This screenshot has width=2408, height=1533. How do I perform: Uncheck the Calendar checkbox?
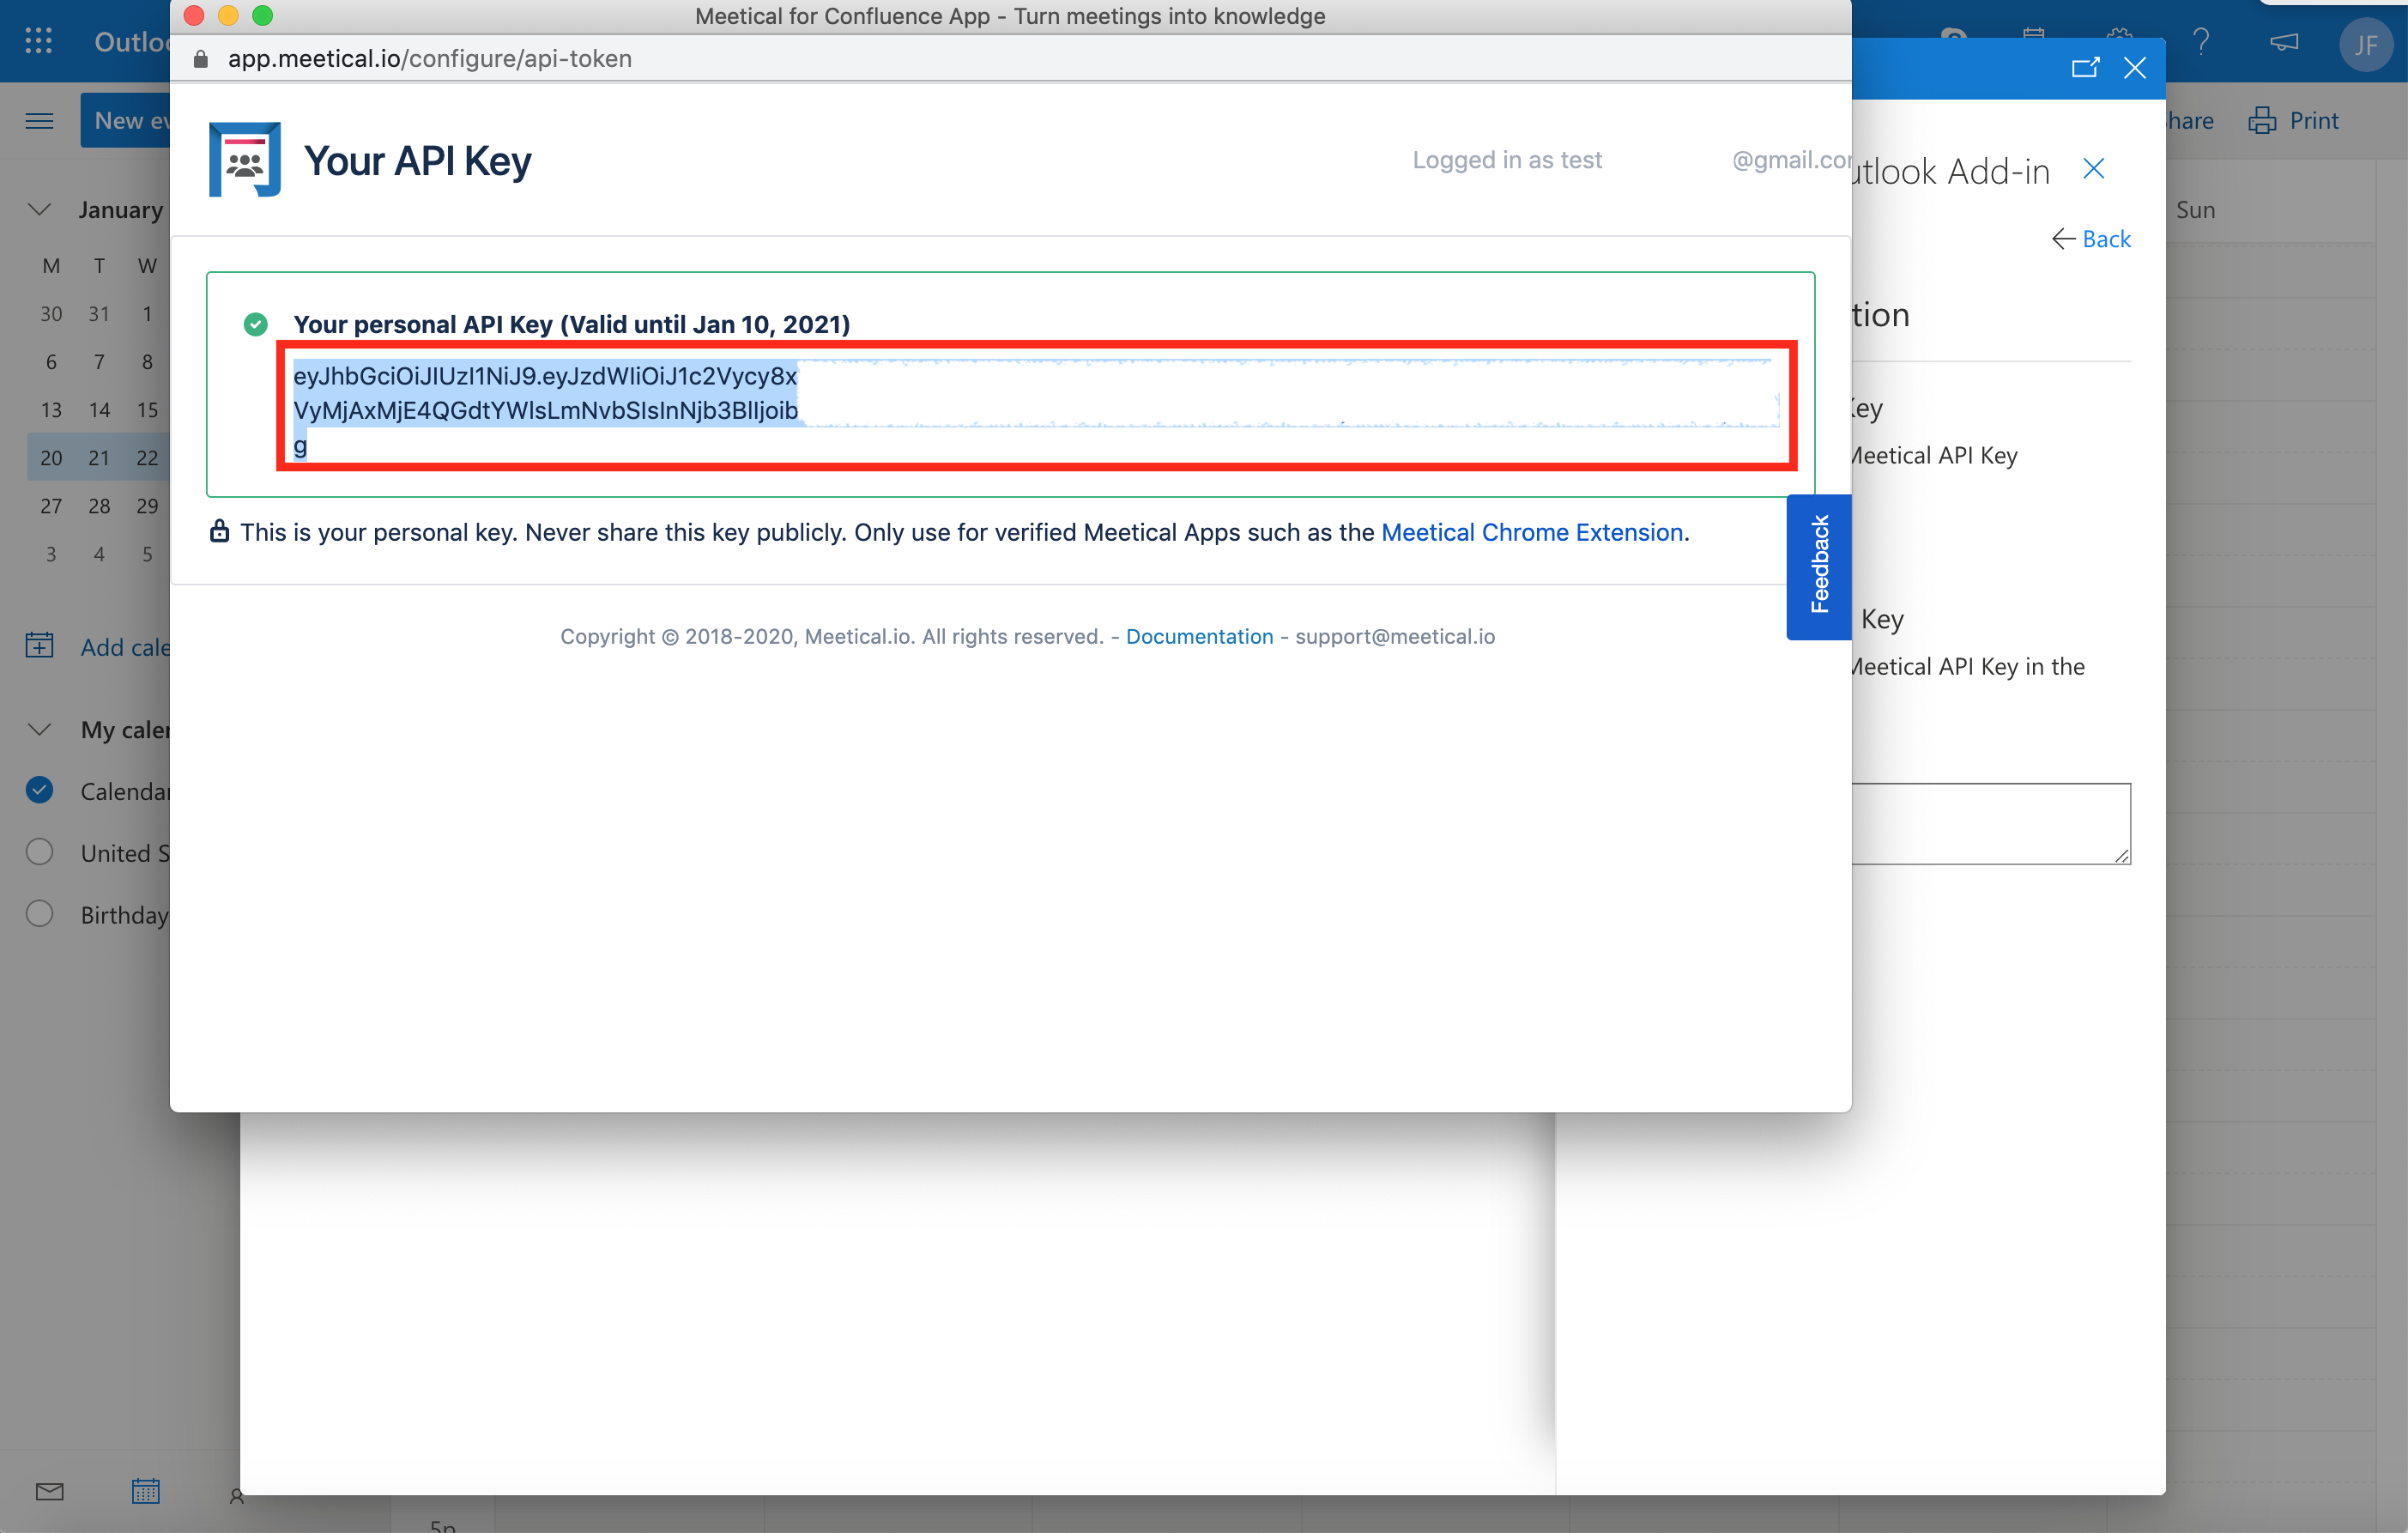[x=39, y=790]
